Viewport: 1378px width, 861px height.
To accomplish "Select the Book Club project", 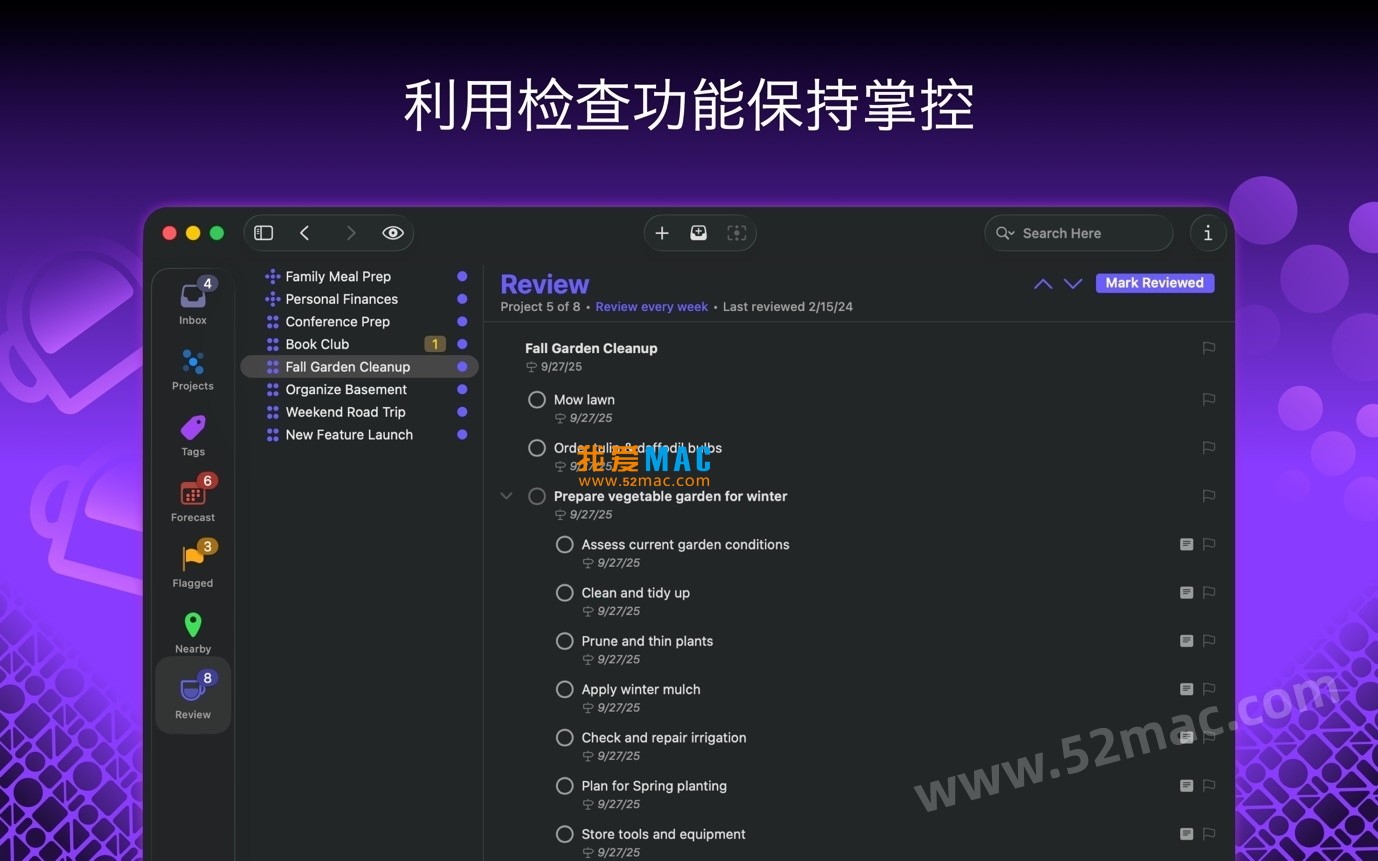I will pyautogui.click(x=316, y=343).
